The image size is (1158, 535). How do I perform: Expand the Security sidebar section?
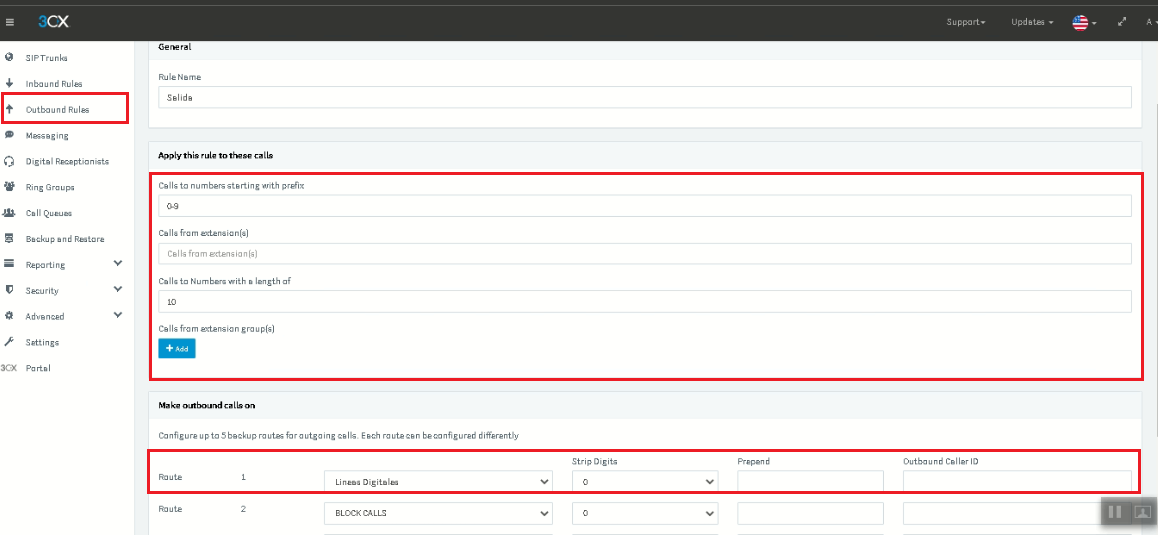tap(117, 290)
